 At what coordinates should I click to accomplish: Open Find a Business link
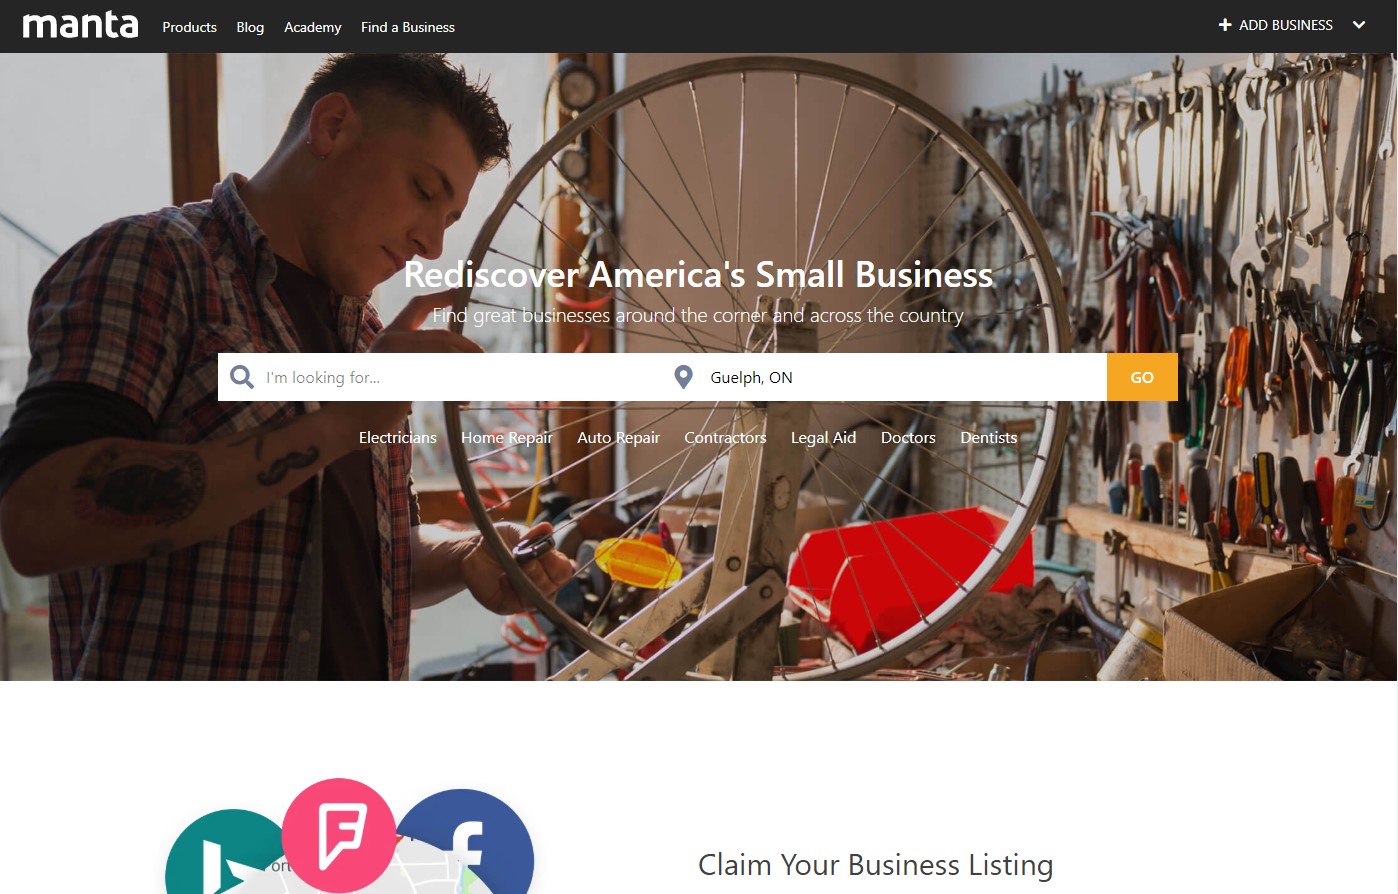408,27
